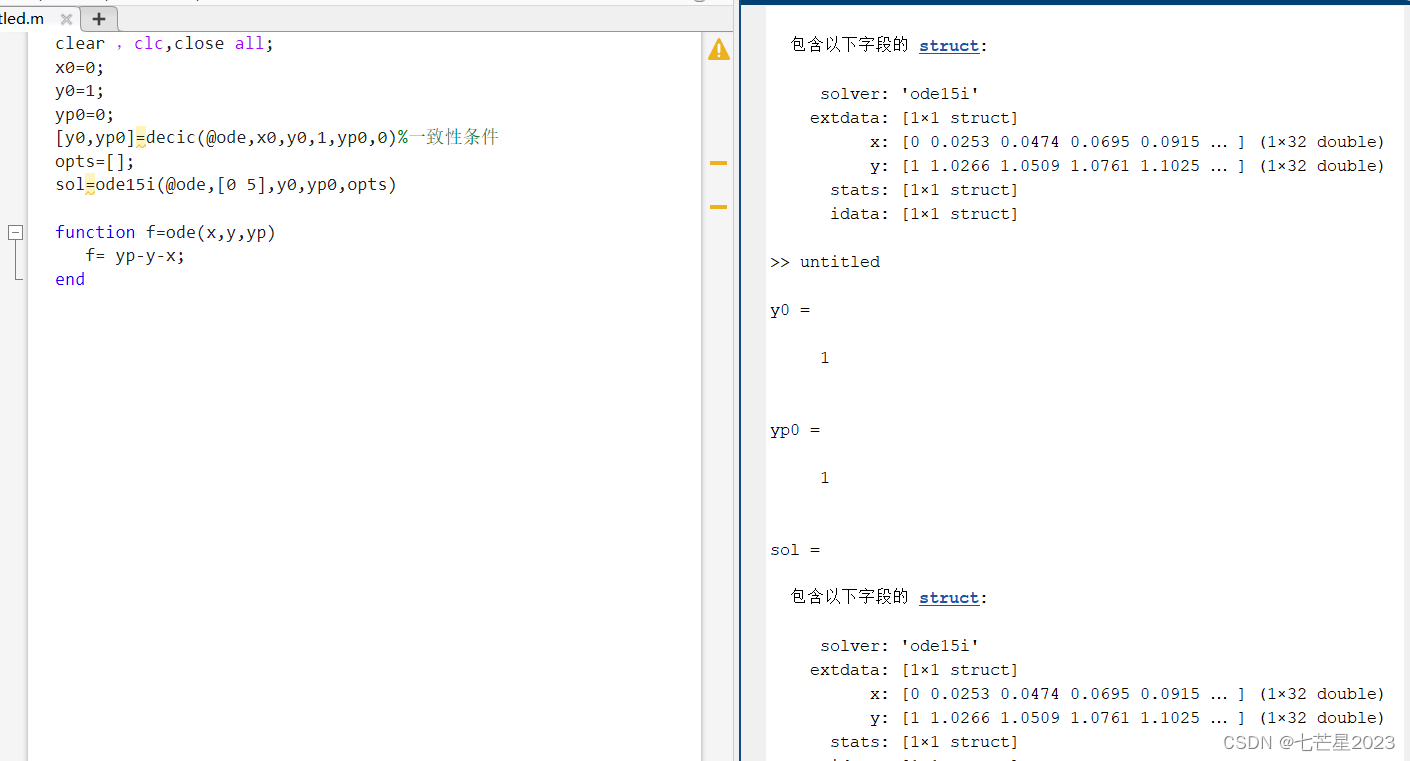Viewport: 1410px width, 761px height.
Task: Click the y0=1 assignment line in editor
Action: (x=77, y=90)
